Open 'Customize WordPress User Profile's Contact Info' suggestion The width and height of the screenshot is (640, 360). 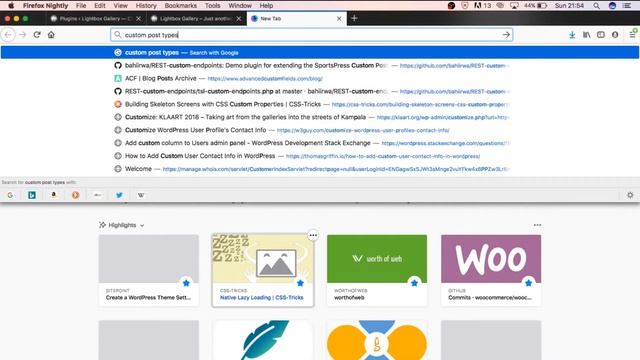320,130
